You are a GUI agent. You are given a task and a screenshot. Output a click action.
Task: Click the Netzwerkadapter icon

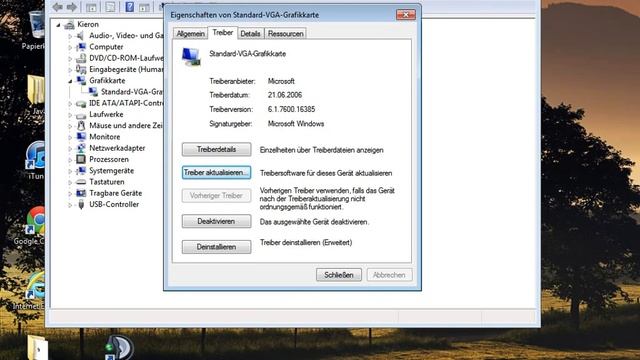click(x=81, y=148)
